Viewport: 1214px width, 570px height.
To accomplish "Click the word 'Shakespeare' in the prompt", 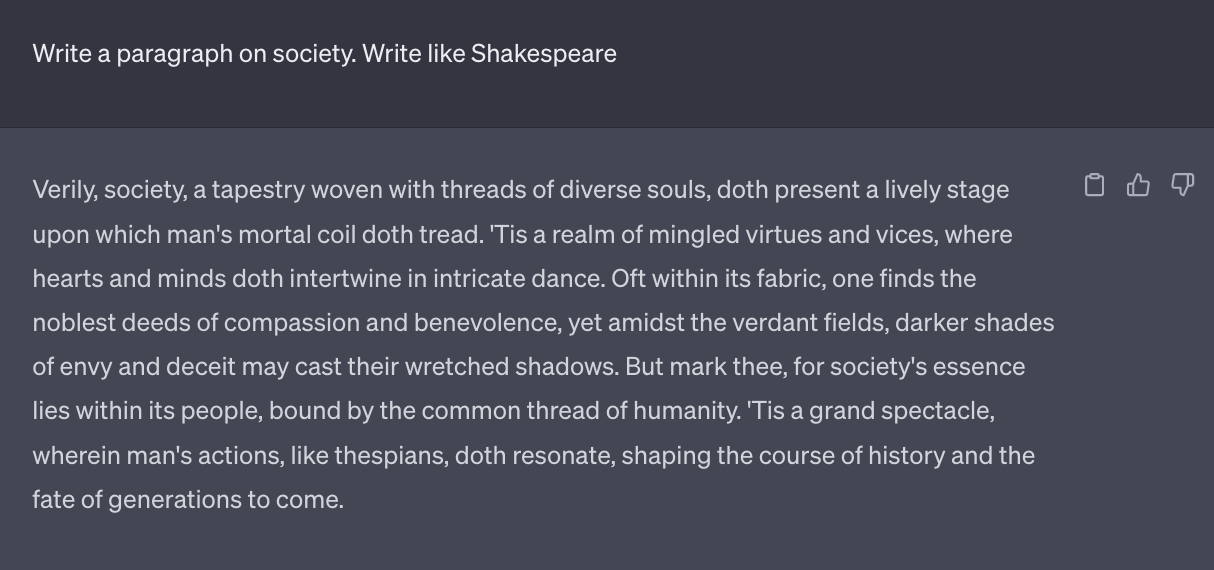I will [544, 54].
